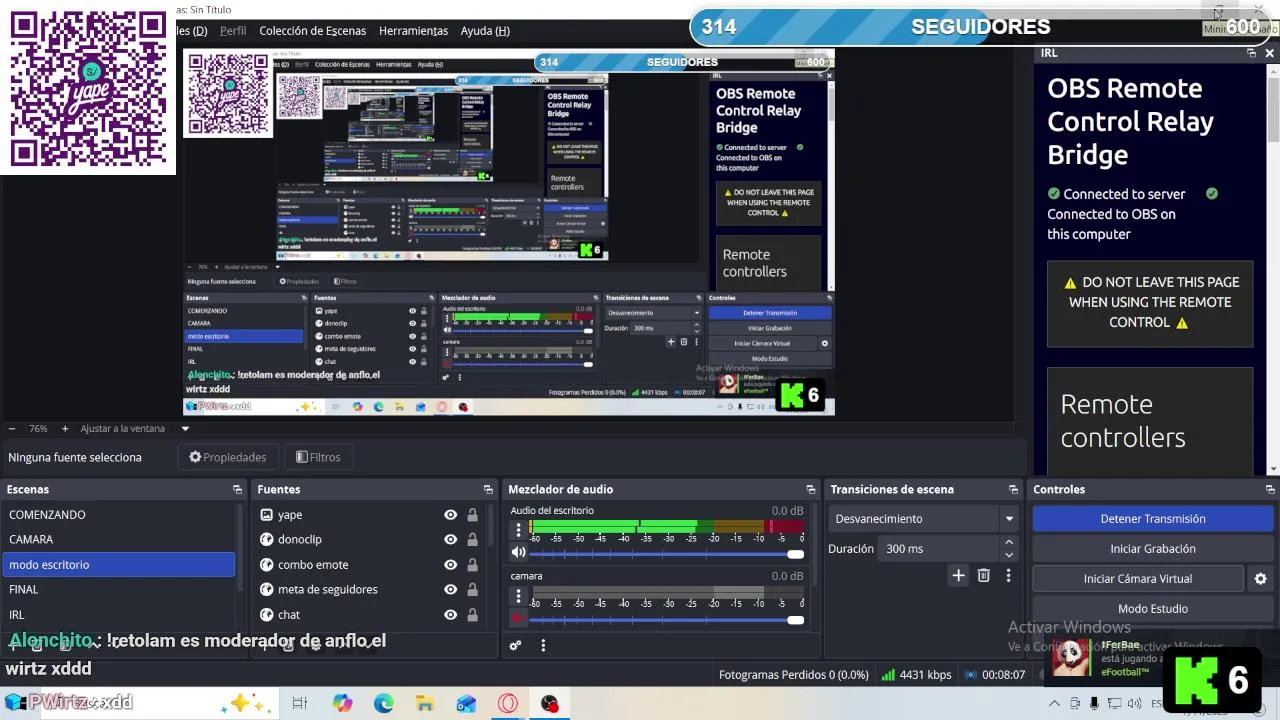Open File Explorer from the taskbar
Image resolution: width=1280 pixels, height=720 pixels.
425,703
